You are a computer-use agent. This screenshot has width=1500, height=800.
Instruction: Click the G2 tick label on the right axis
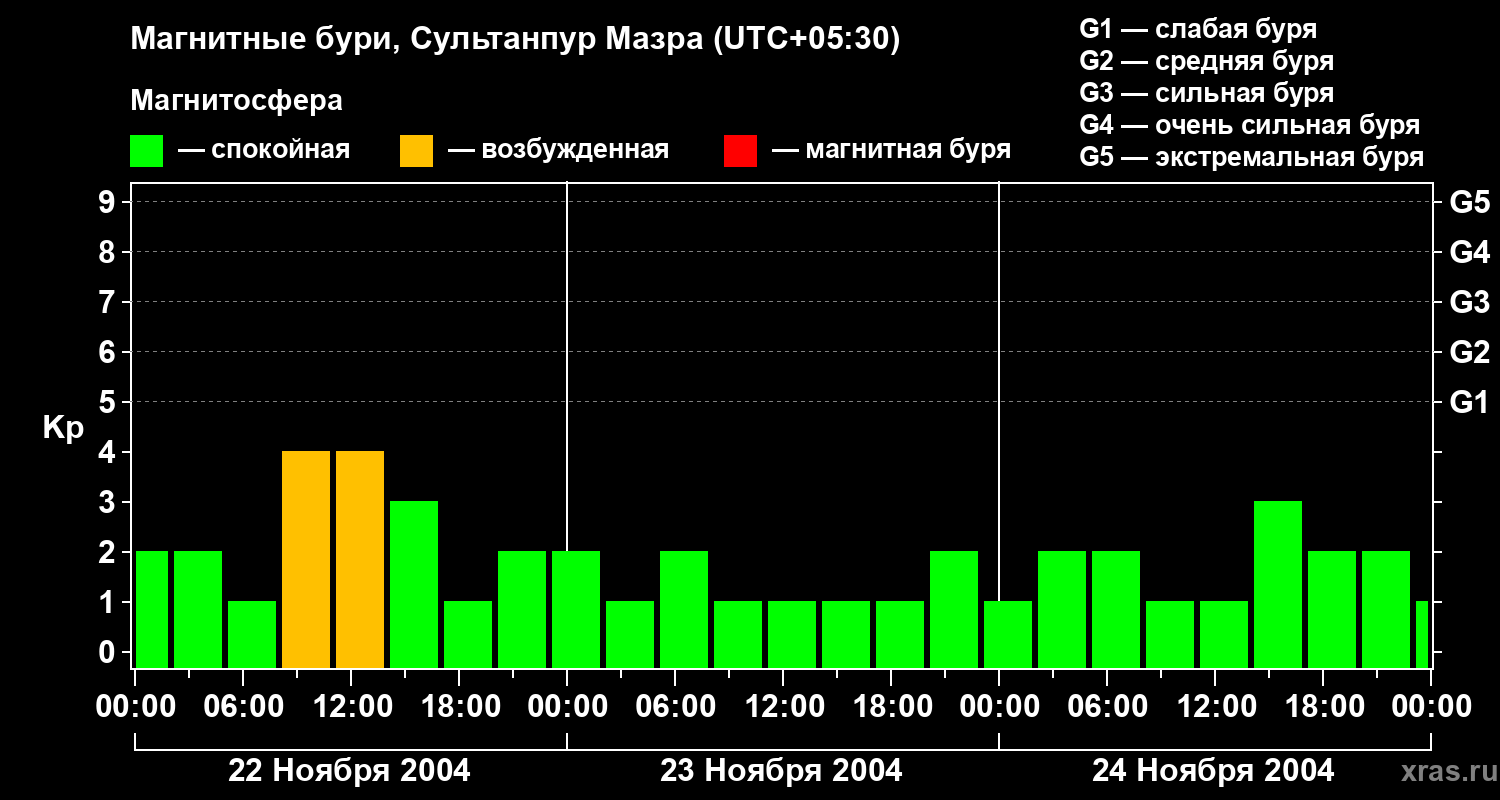click(1470, 352)
